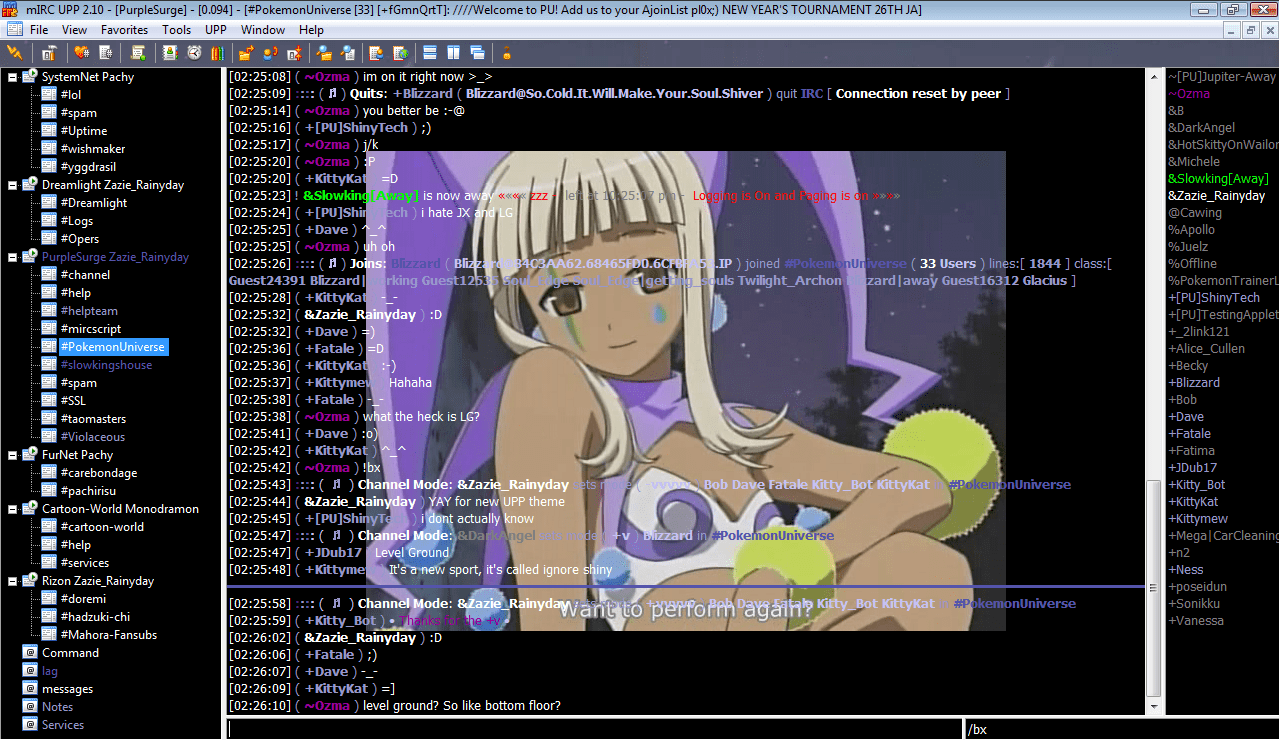This screenshot has width=1279, height=740.
Task: Collapse the SystemNet Pachy network tree
Action: point(12,77)
